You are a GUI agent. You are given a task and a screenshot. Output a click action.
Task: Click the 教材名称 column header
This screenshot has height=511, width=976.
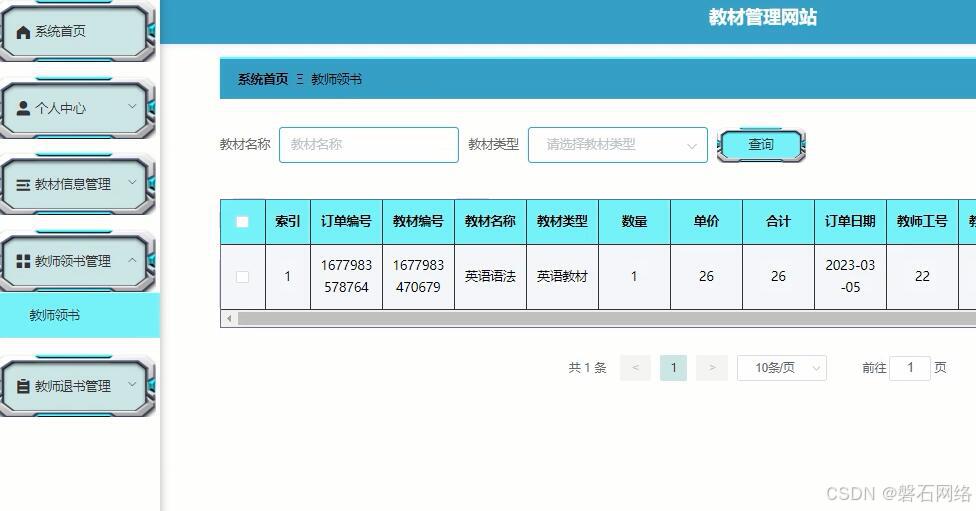tap(490, 222)
